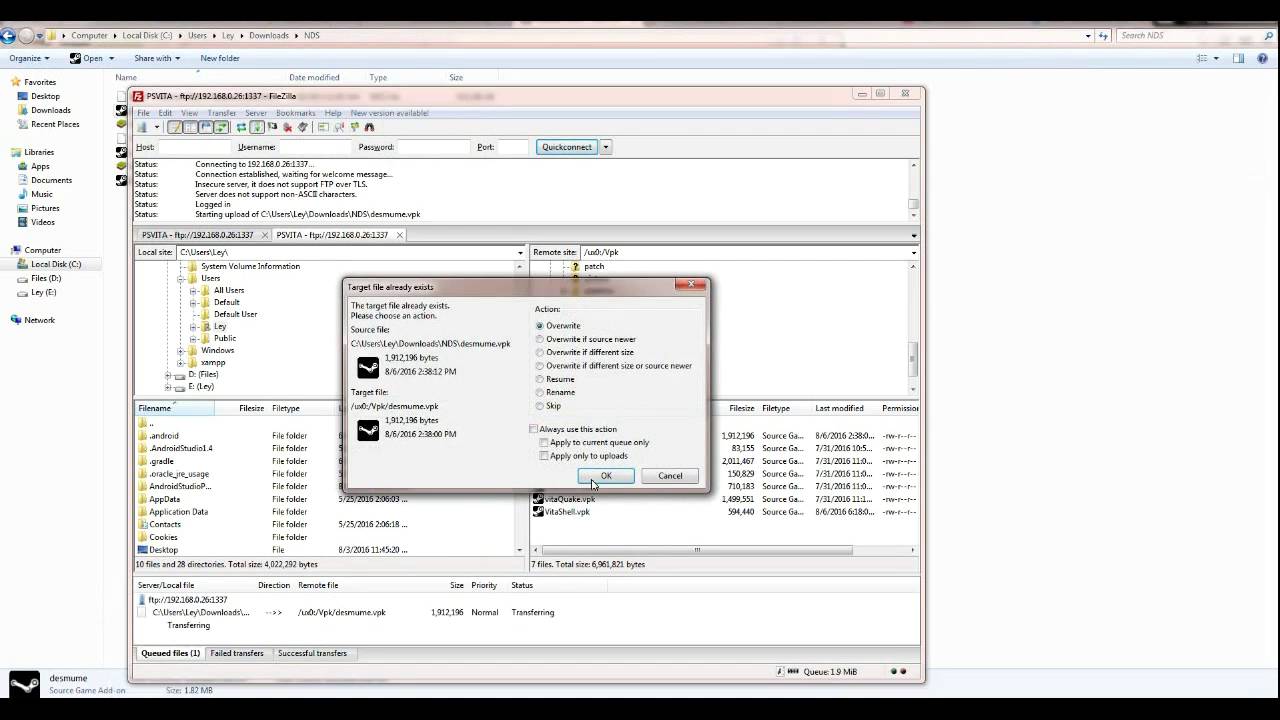Select Overwrite if different size option
The image size is (1280, 720).
[x=540, y=352]
